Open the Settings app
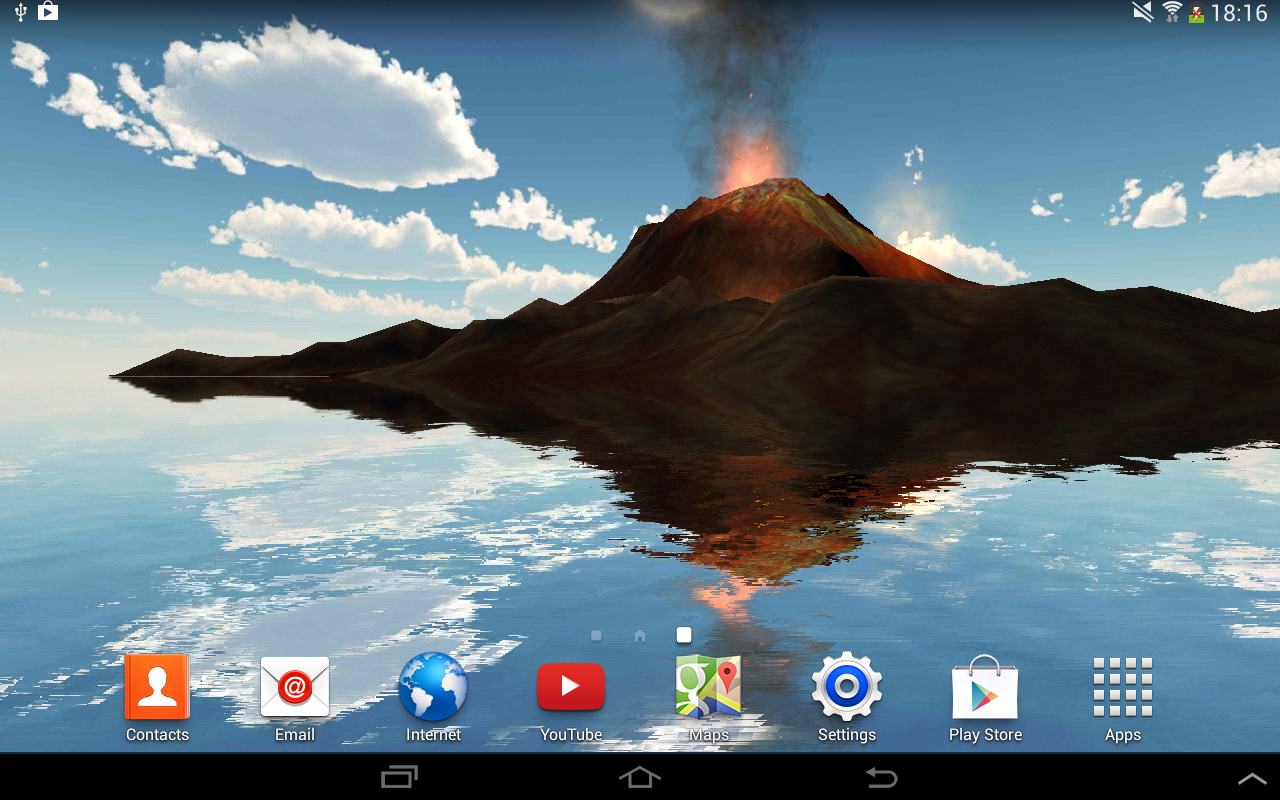Screen dimensions: 1280x800 click(847, 687)
